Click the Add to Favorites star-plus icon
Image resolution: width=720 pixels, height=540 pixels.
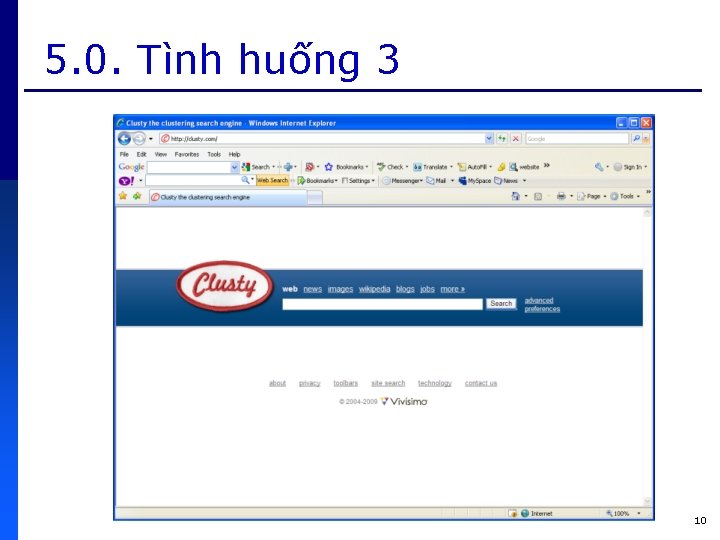click(x=137, y=196)
